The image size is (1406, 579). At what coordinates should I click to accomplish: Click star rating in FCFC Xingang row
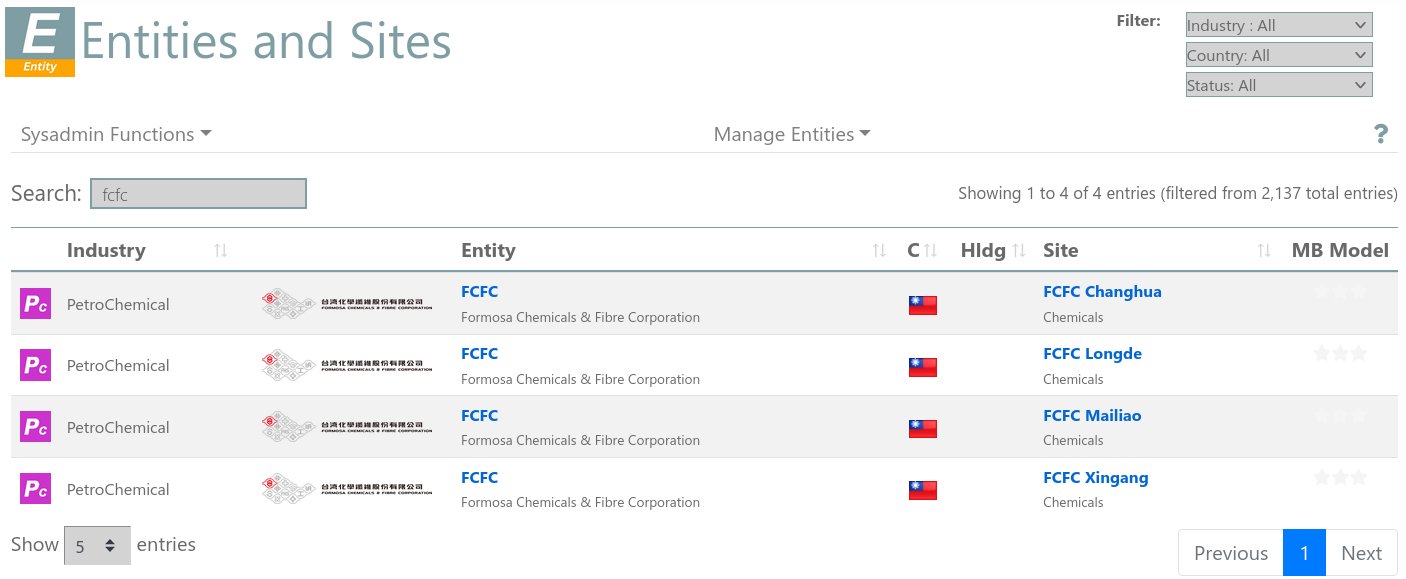point(1340,477)
